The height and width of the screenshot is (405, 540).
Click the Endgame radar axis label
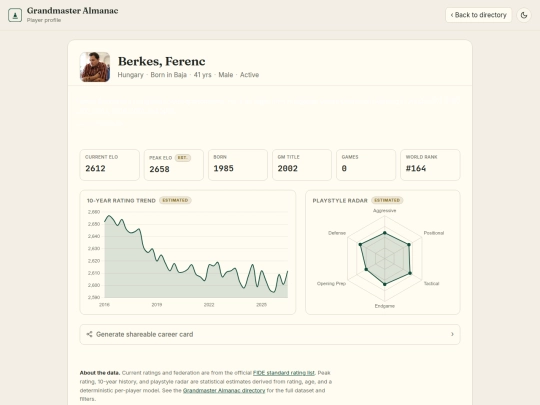(385, 306)
